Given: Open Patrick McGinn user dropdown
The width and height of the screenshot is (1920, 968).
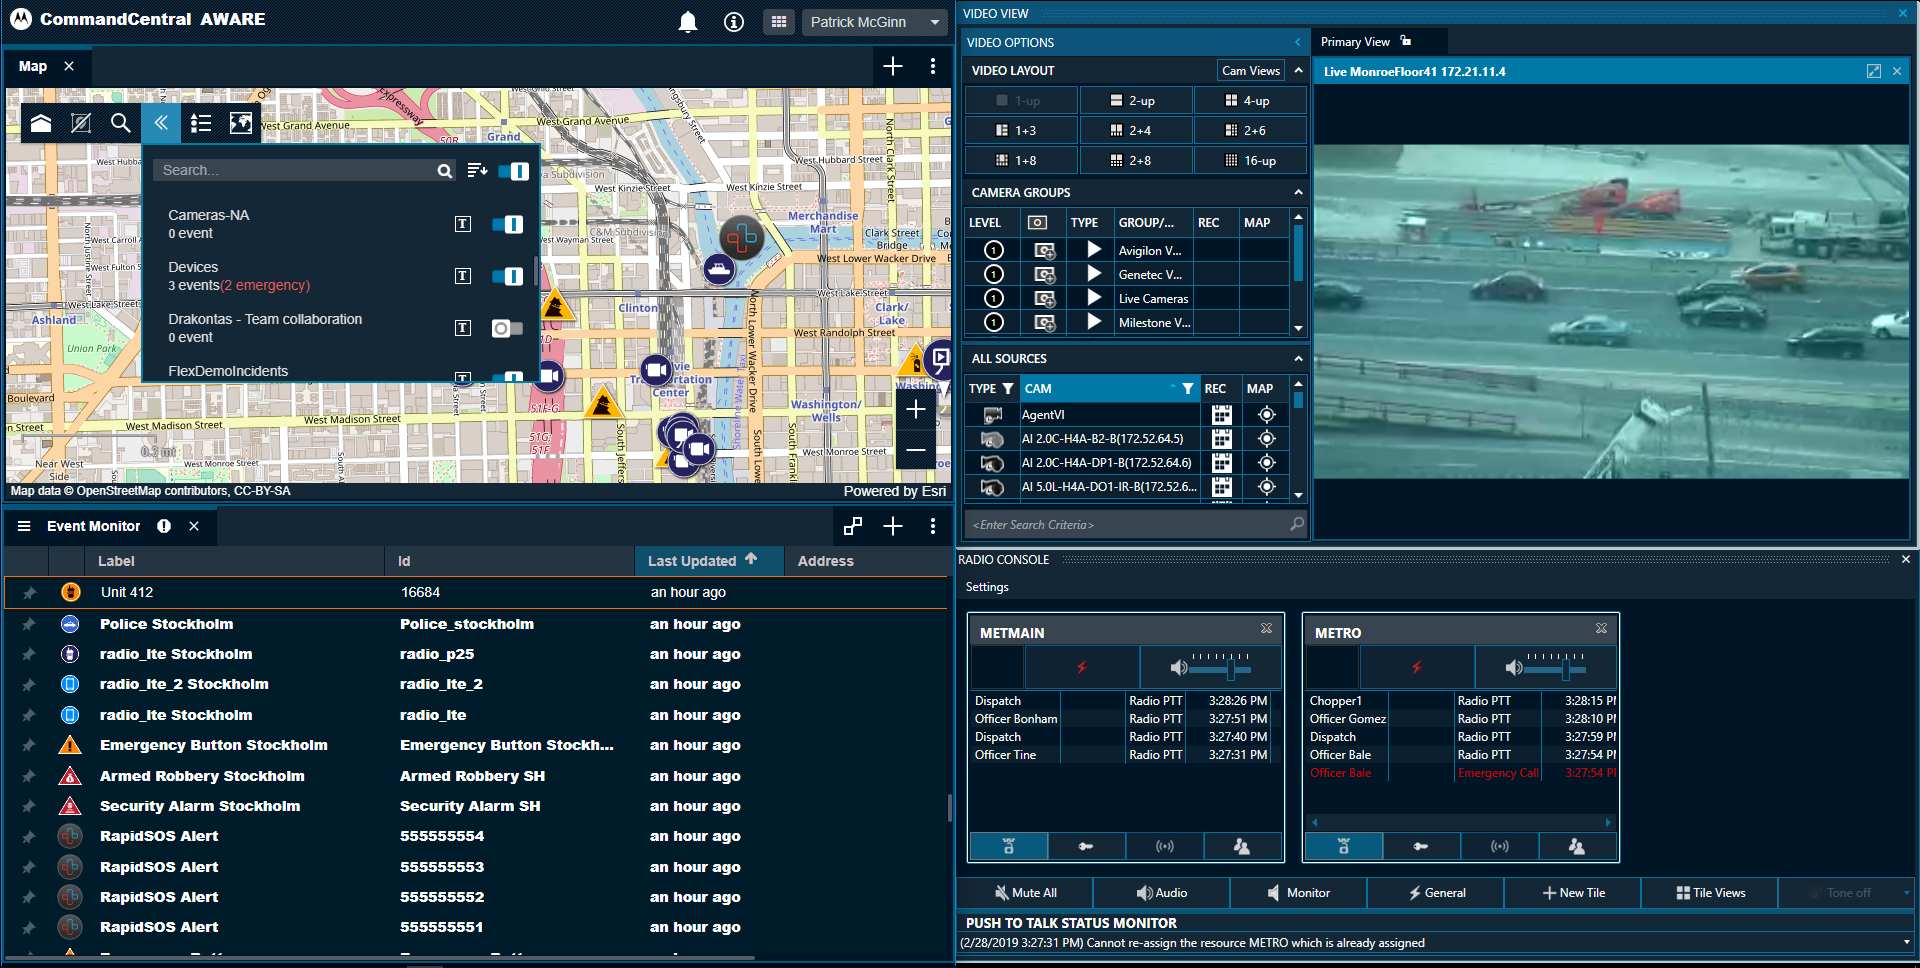Looking at the screenshot, I should [875, 22].
